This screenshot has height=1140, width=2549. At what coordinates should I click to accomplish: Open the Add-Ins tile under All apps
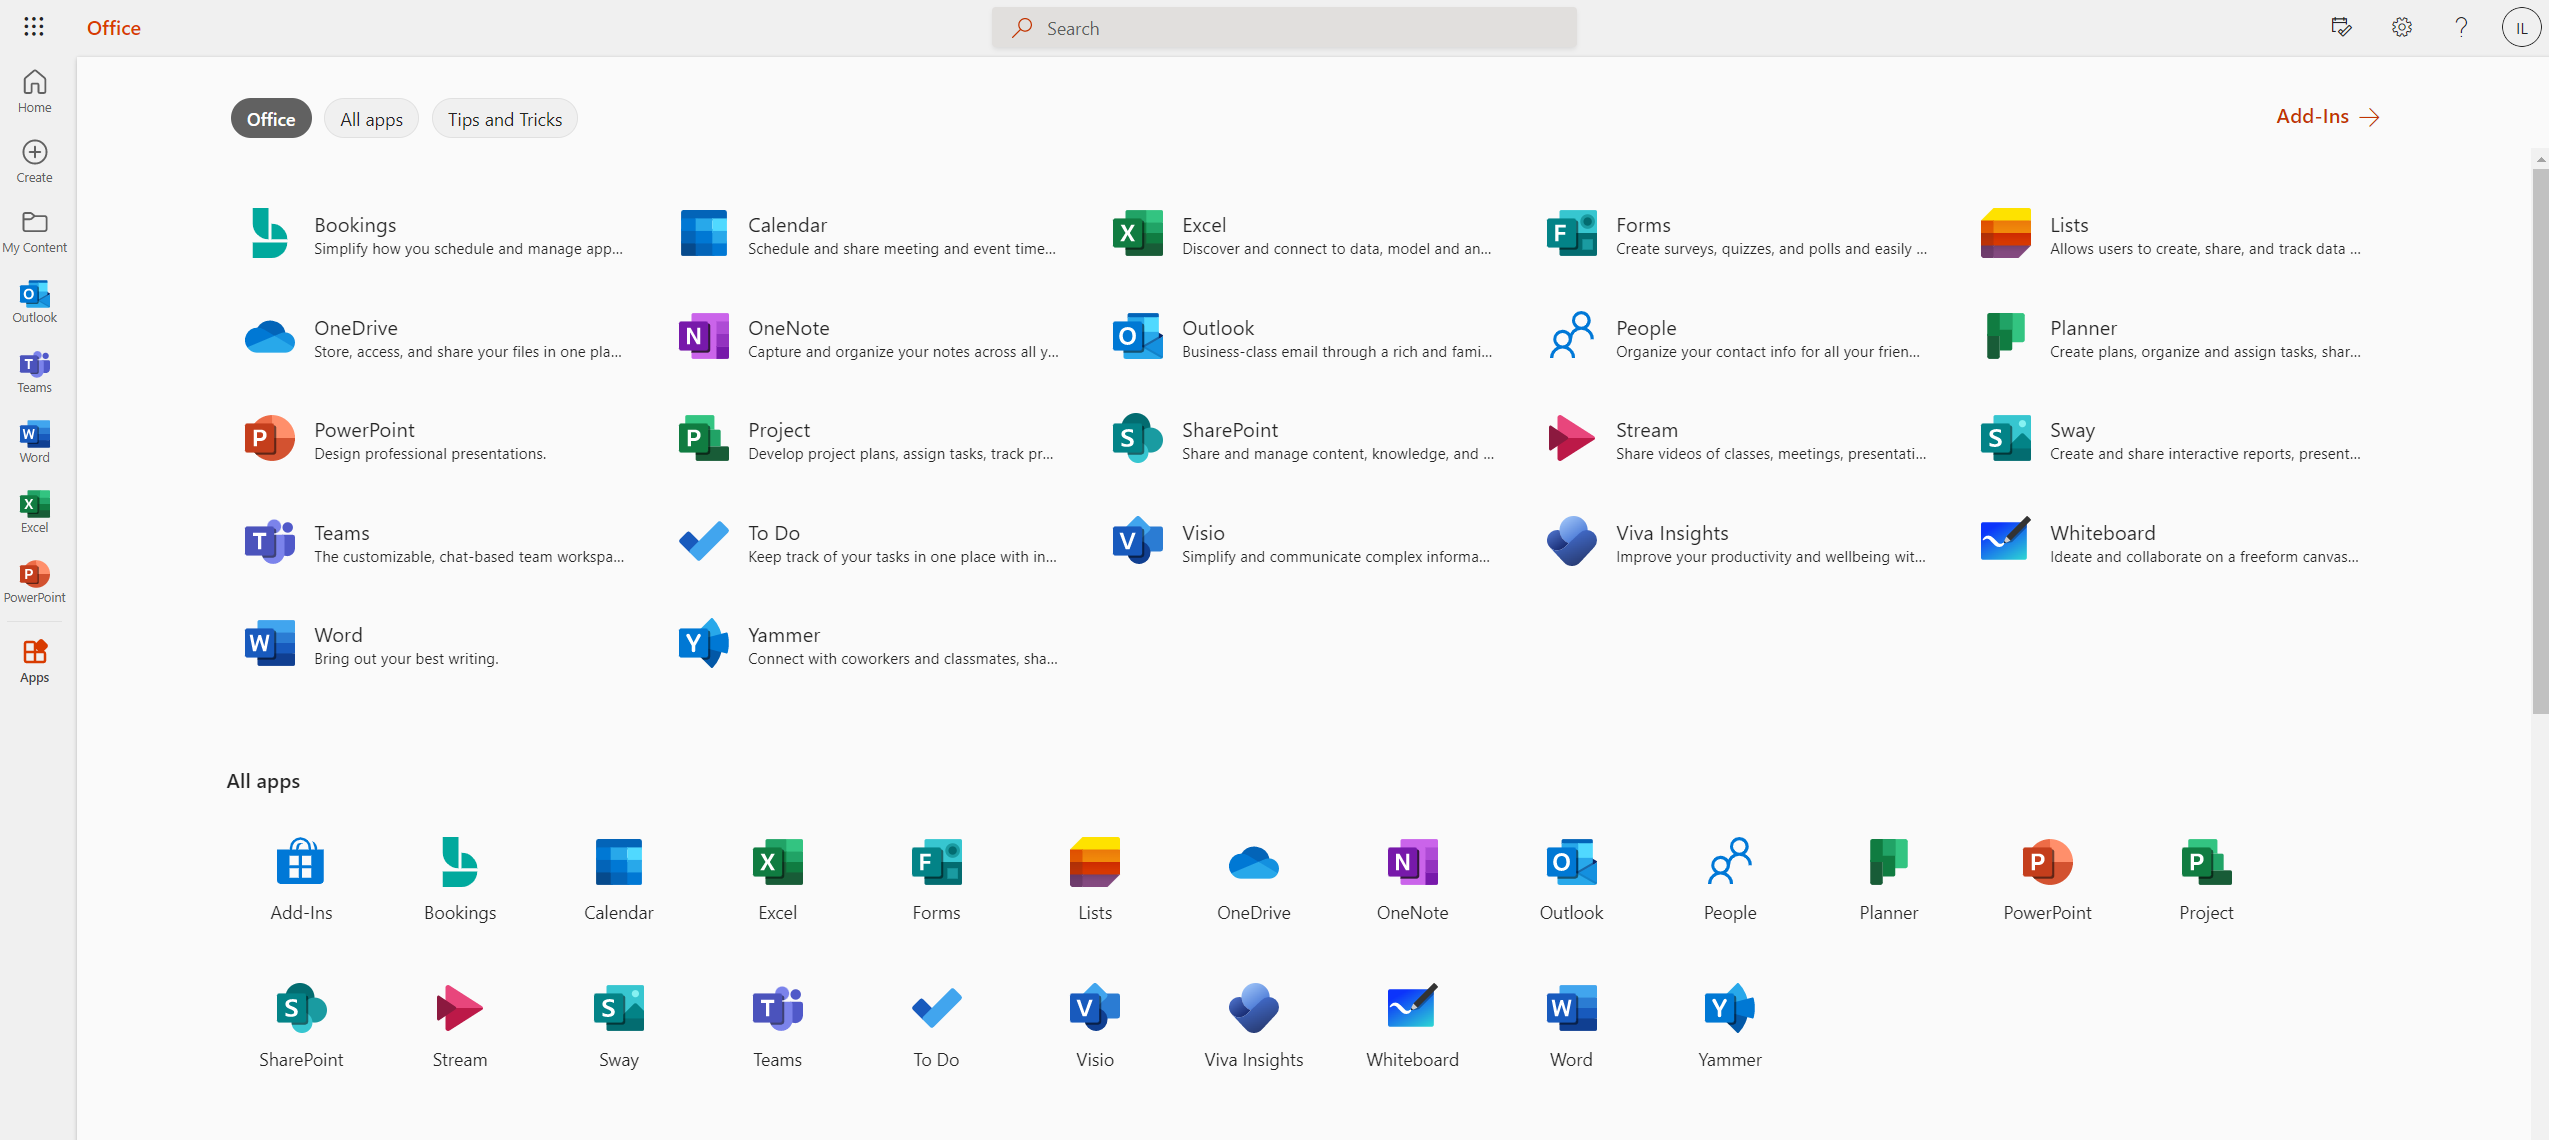(301, 879)
